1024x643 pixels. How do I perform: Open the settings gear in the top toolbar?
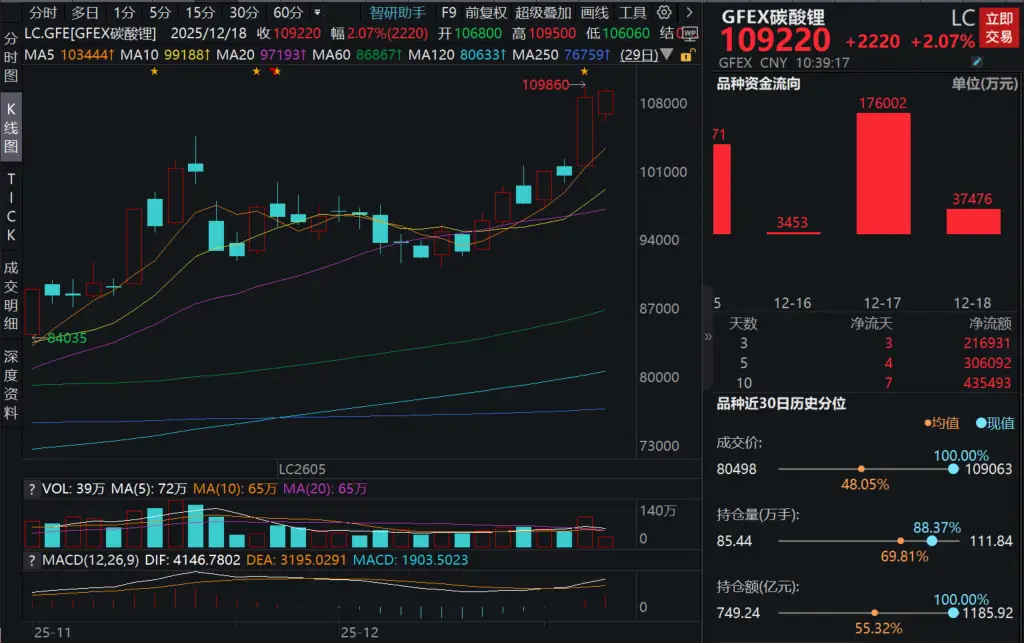coord(663,12)
